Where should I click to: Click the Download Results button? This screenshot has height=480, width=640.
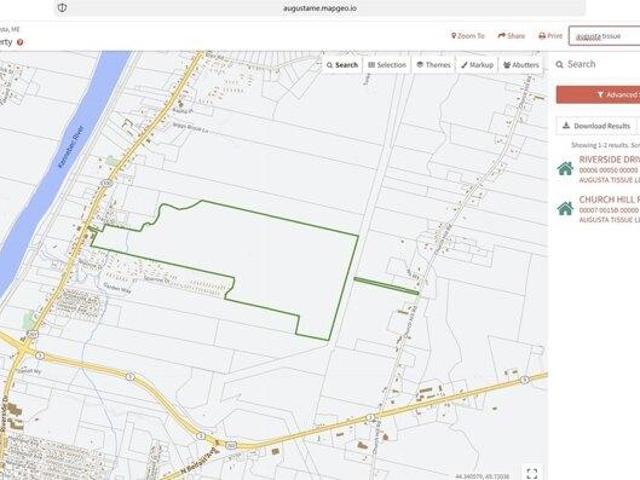point(597,126)
